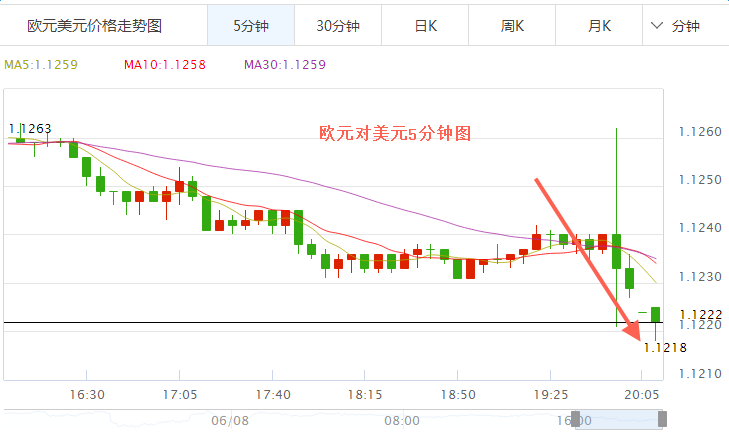Image resolution: width=729 pixels, height=434 pixels.
Task: Select the 周K tab
Action: (x=512, y=26)
